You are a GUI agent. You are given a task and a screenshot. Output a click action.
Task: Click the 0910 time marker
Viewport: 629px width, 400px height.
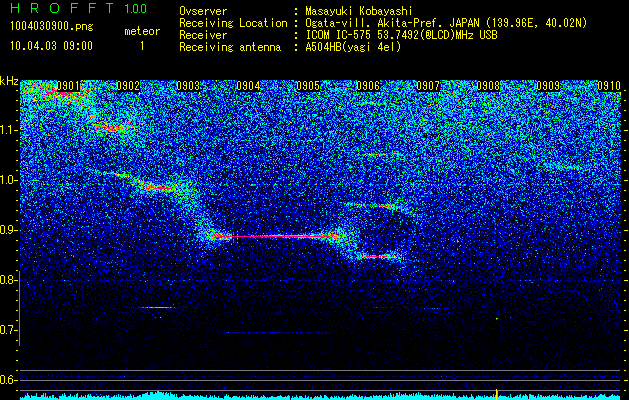609,86
